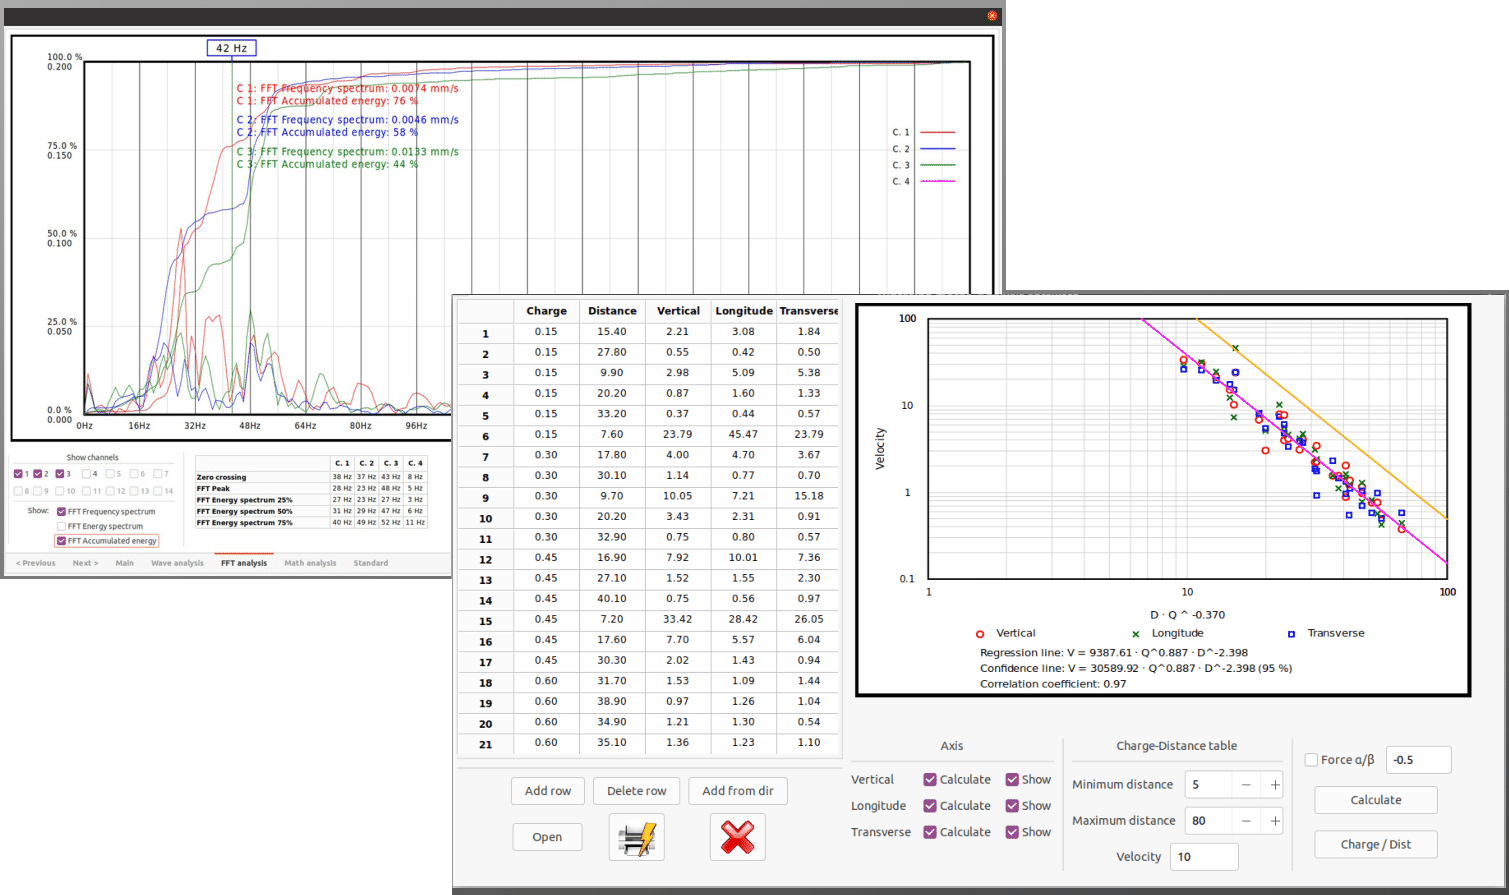Uncheck Calculate for Longitude axis
Screen dimensions: 1509x895
(x=930, y=805)
